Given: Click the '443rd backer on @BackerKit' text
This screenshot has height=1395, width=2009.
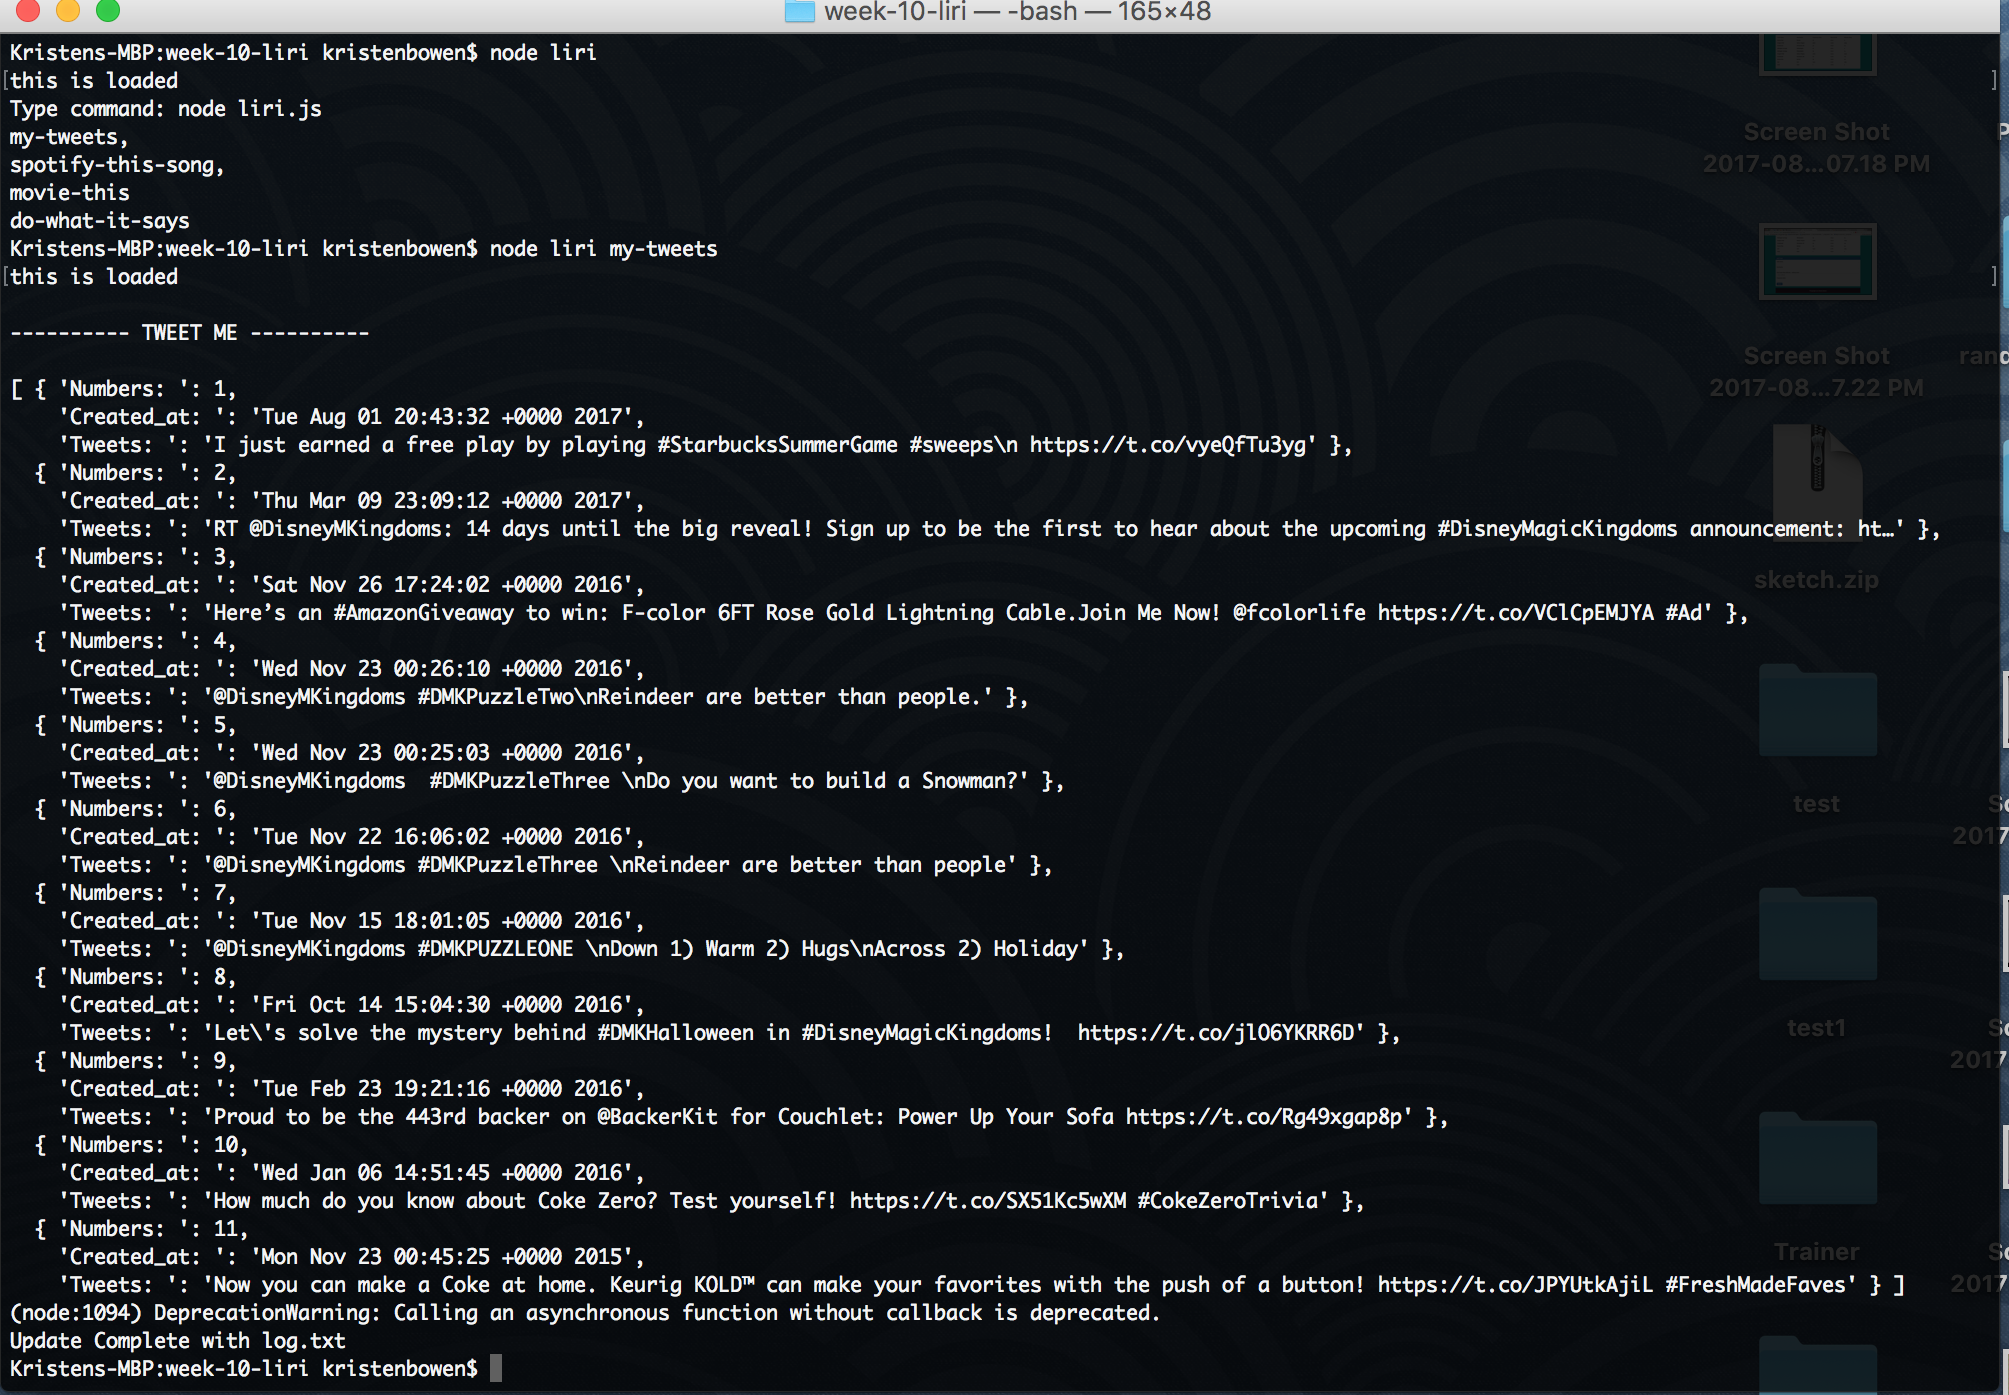Looking at the screenshot, I should pos(561,1116).
